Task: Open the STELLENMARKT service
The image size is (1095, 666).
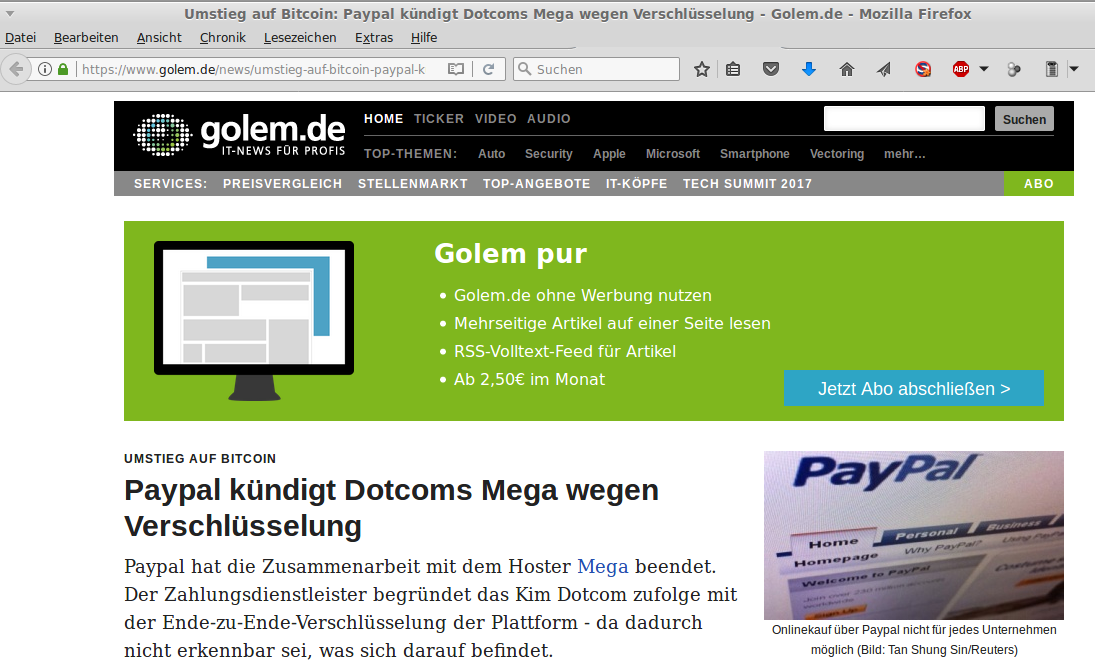Action: pyautogui.click(x=413, y=184)
